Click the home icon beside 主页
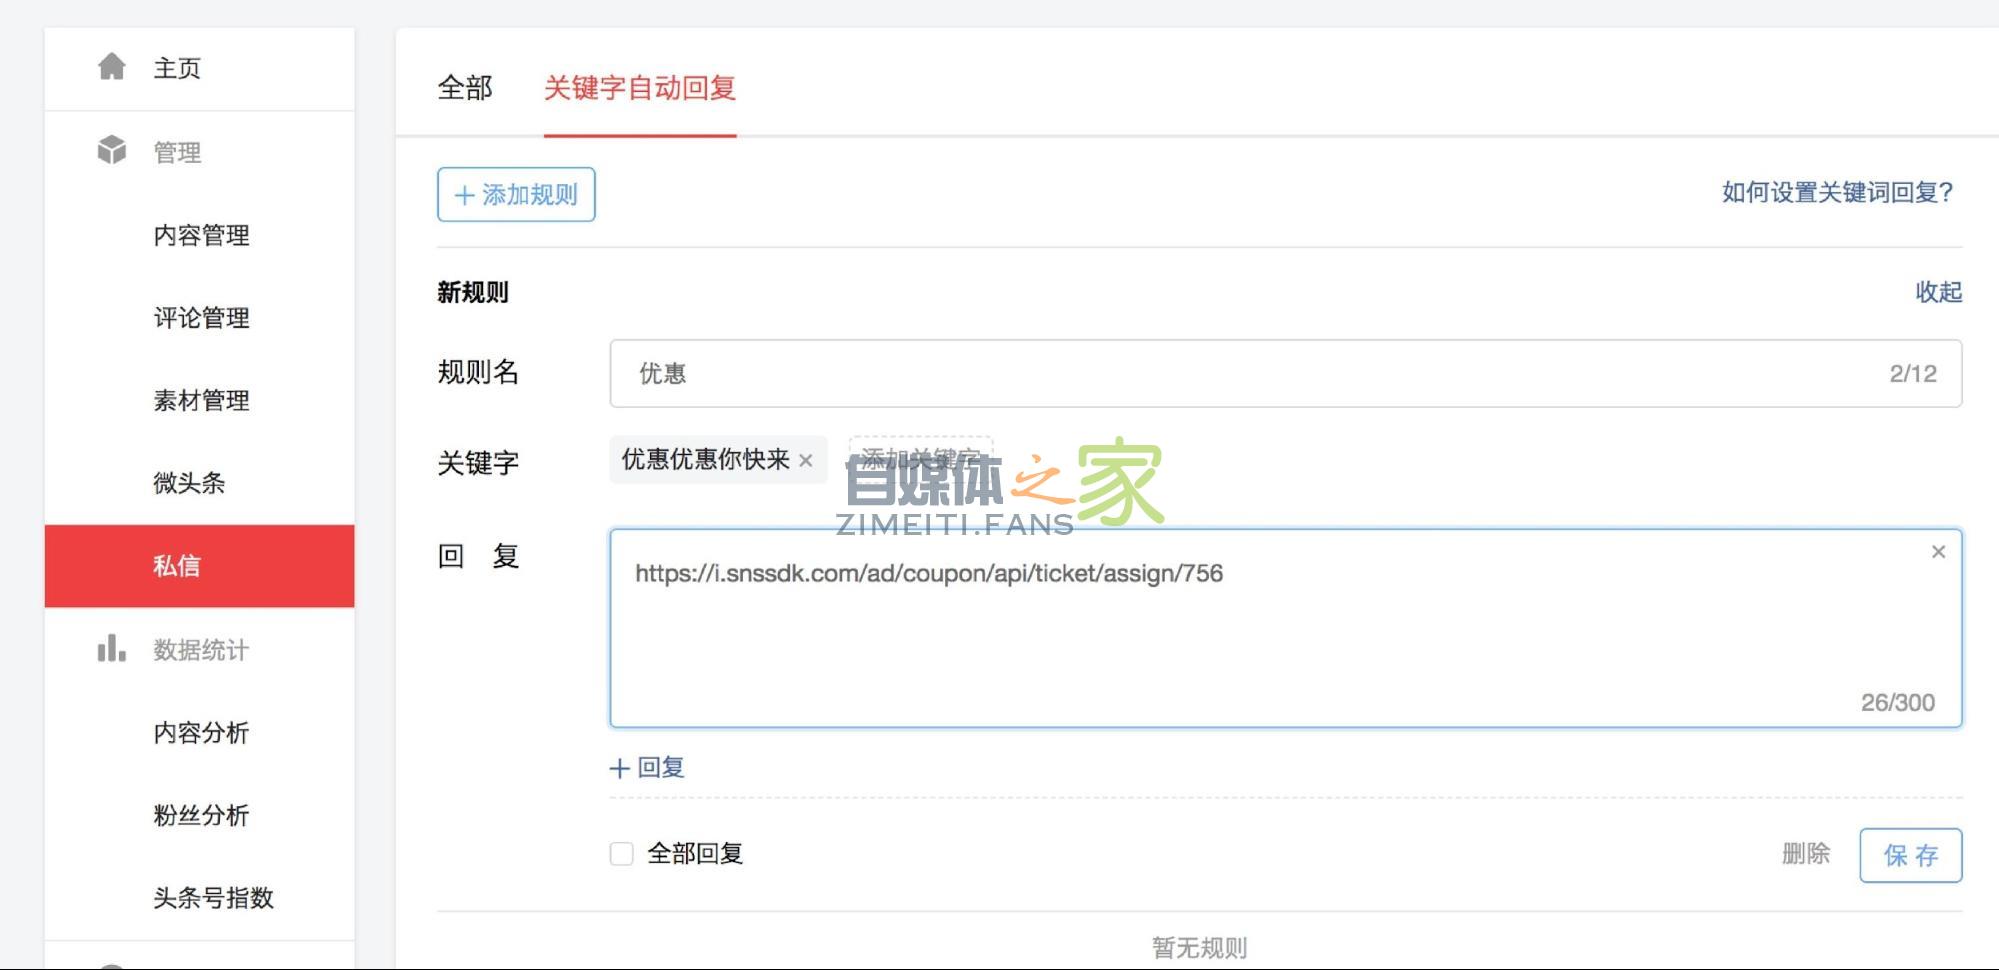The width and height of the screenshot is (1999, 970). point(112,67)
